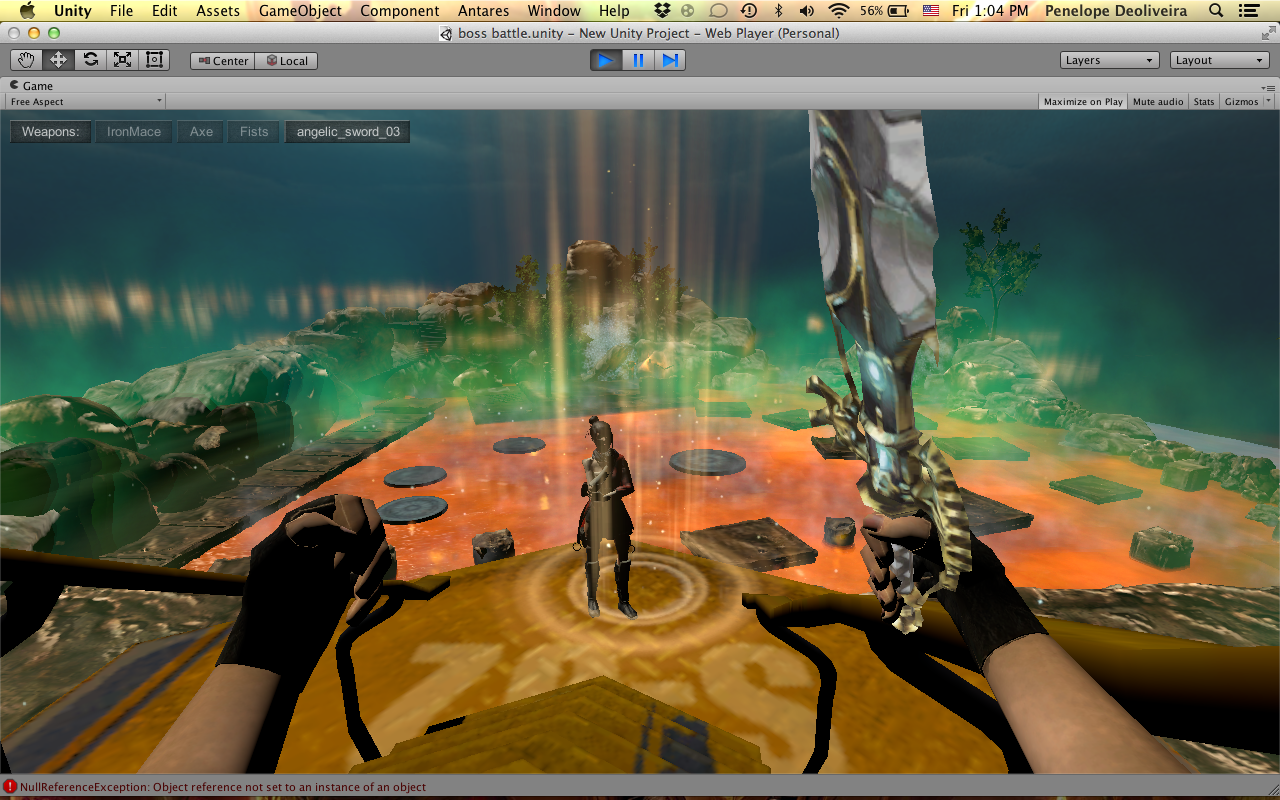Toggle Mute audio in Game view
The image size is (1280, 800).
(x=1157, y=102)
